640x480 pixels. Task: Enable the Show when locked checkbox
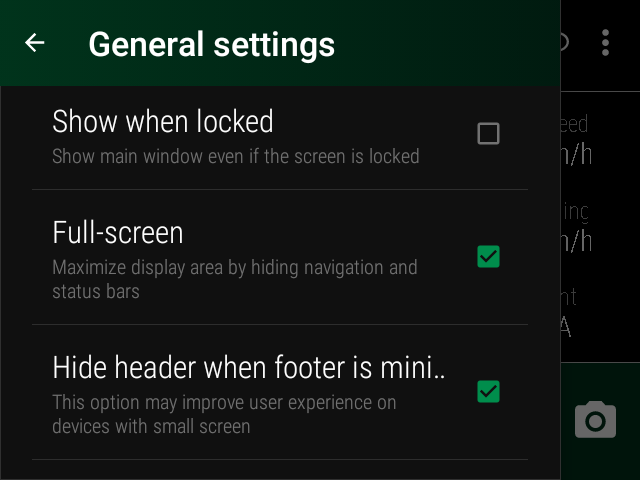click(488, 133)
